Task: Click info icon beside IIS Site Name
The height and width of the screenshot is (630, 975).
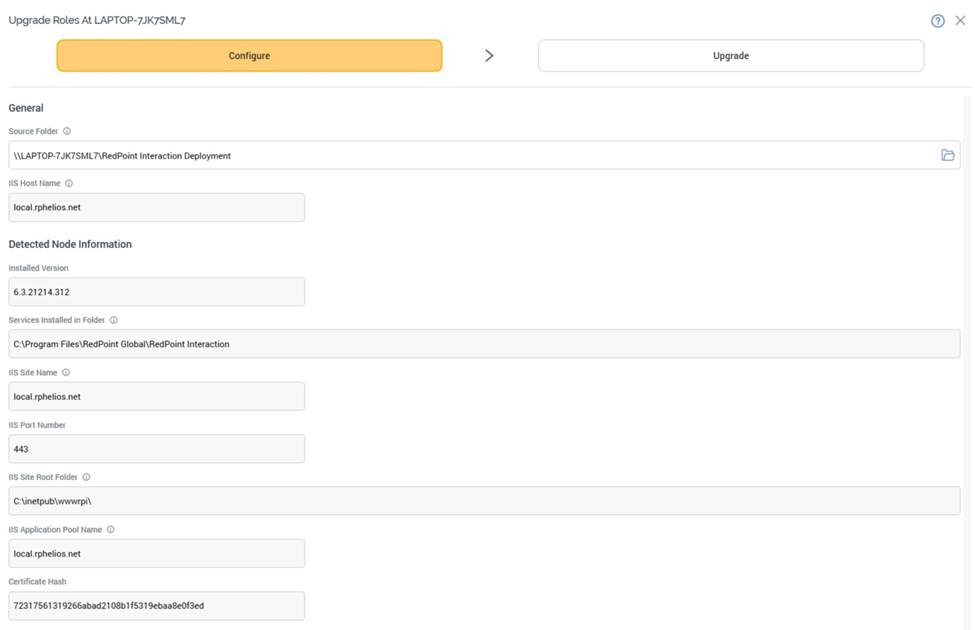Action: 66,373
